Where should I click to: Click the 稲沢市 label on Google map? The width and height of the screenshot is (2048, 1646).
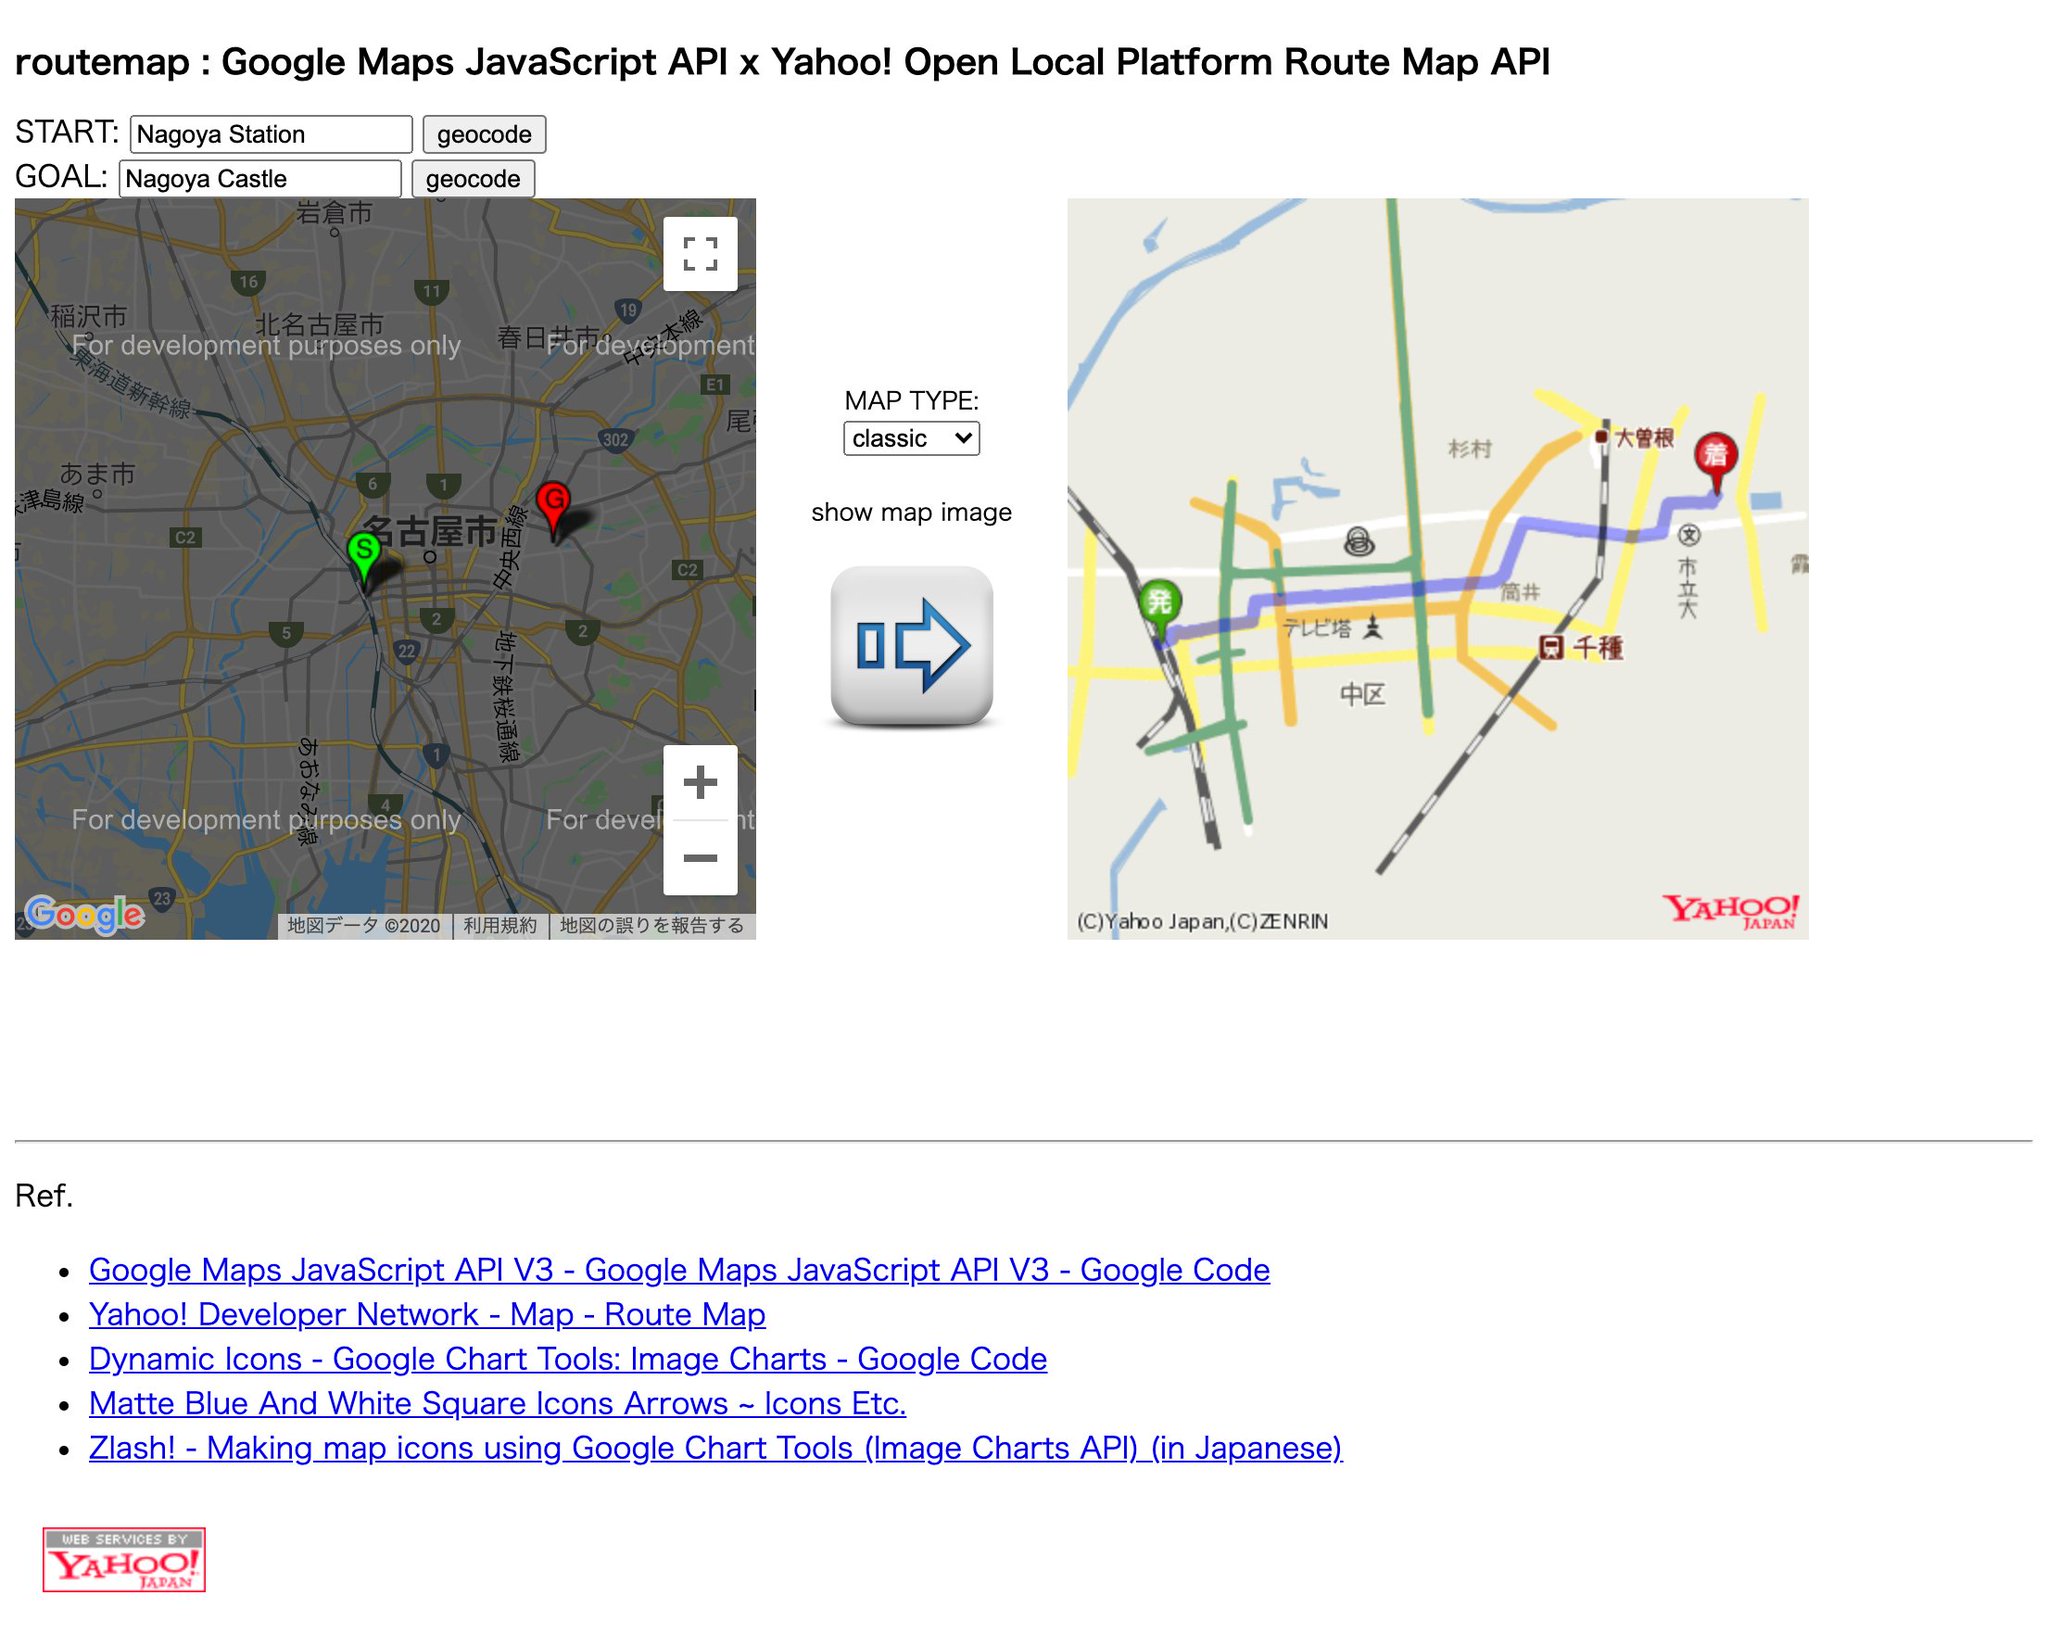(89, 316)
